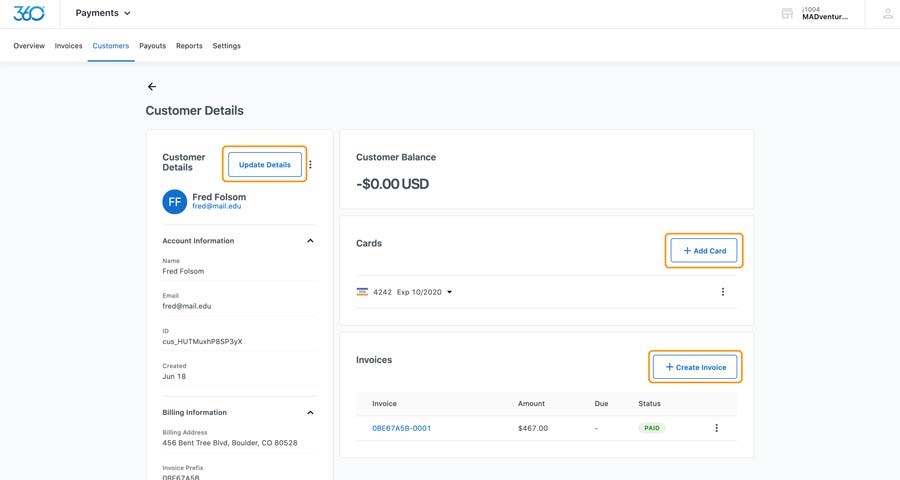The image size is (900, 480).
Task: Click the fred@mail.edu link under Fred Folsom
Action: (216, 206)
